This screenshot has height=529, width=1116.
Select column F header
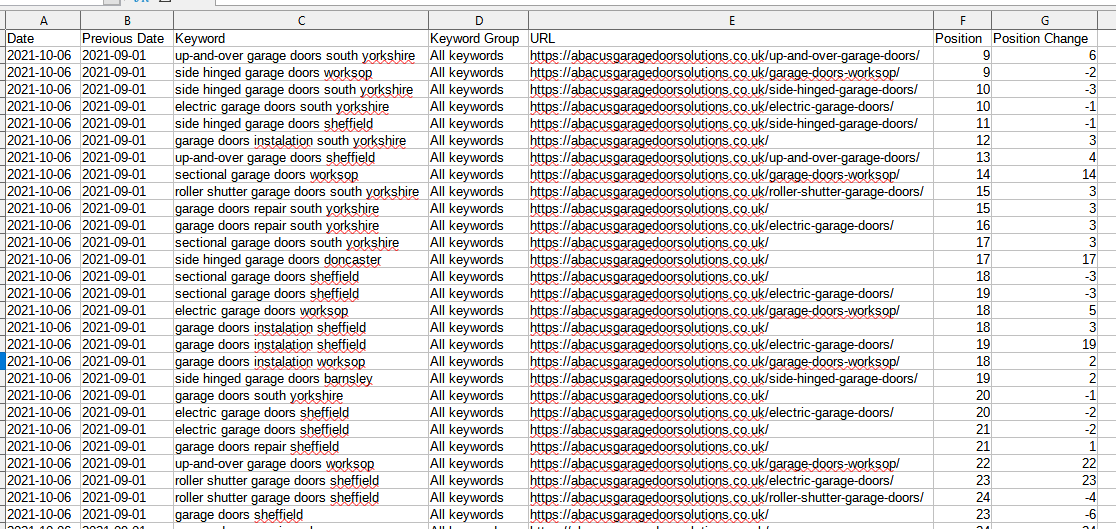(x=962, y=21)
